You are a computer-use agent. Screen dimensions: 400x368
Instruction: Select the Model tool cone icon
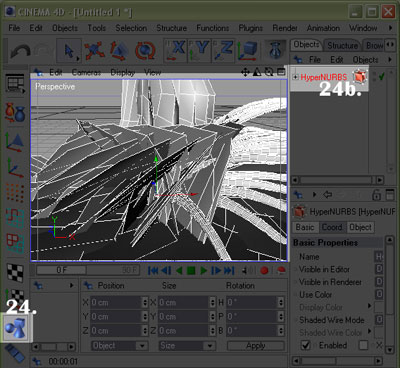tap(15, 141)
